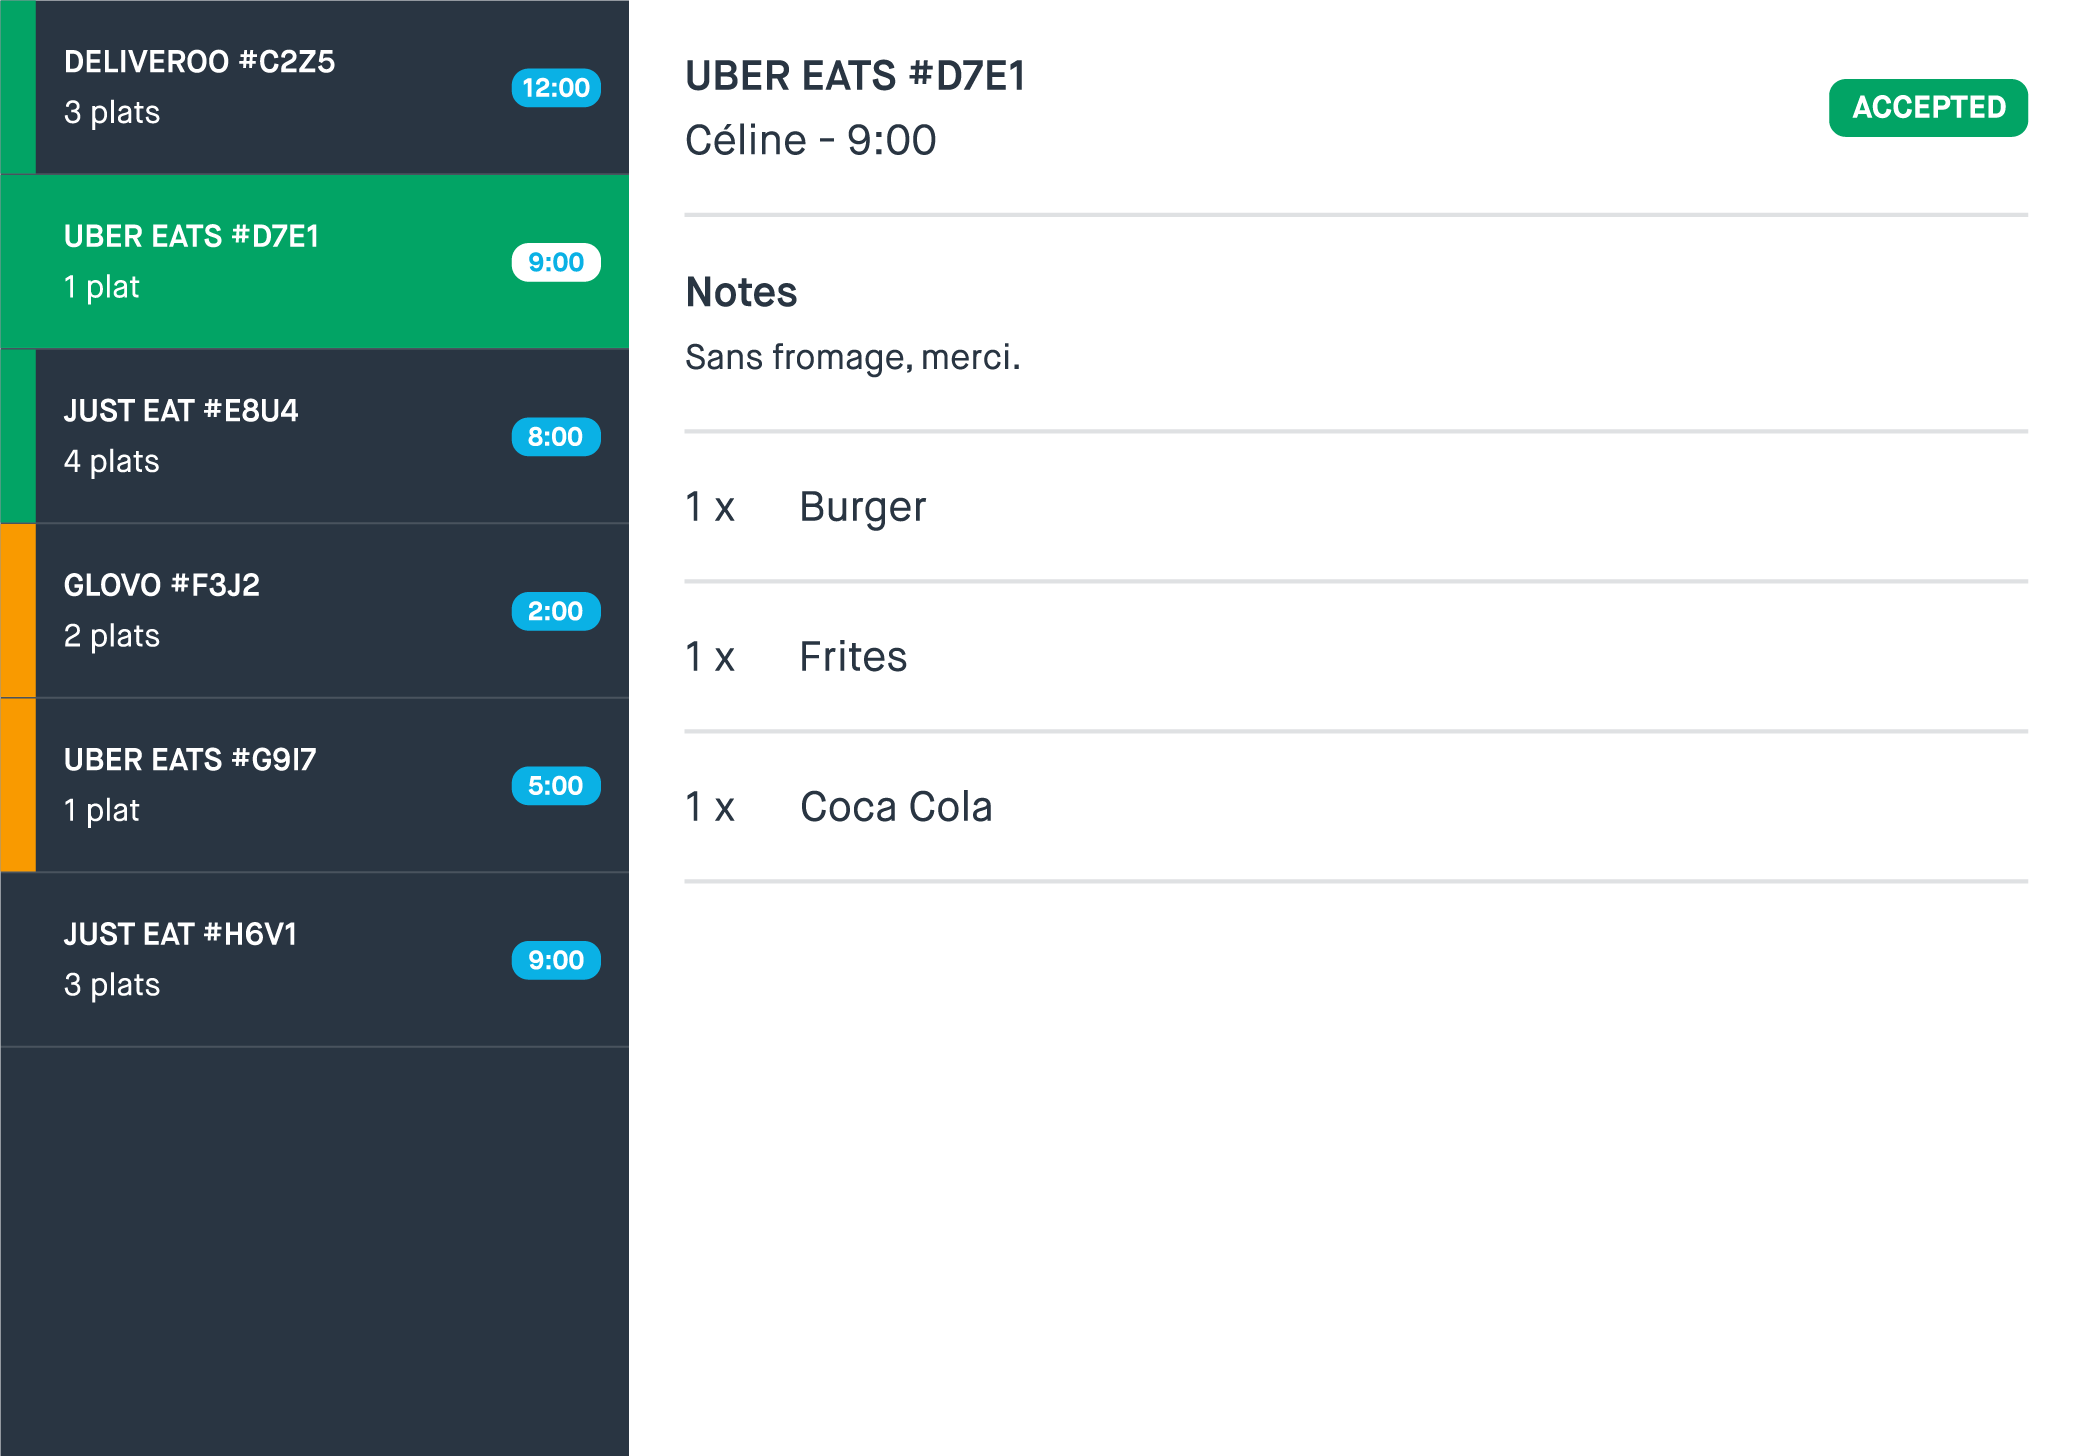Click the 8:00 time badge on JUST EAT
This screenshot has width=2084, height=1456.
tap(556, 436)
